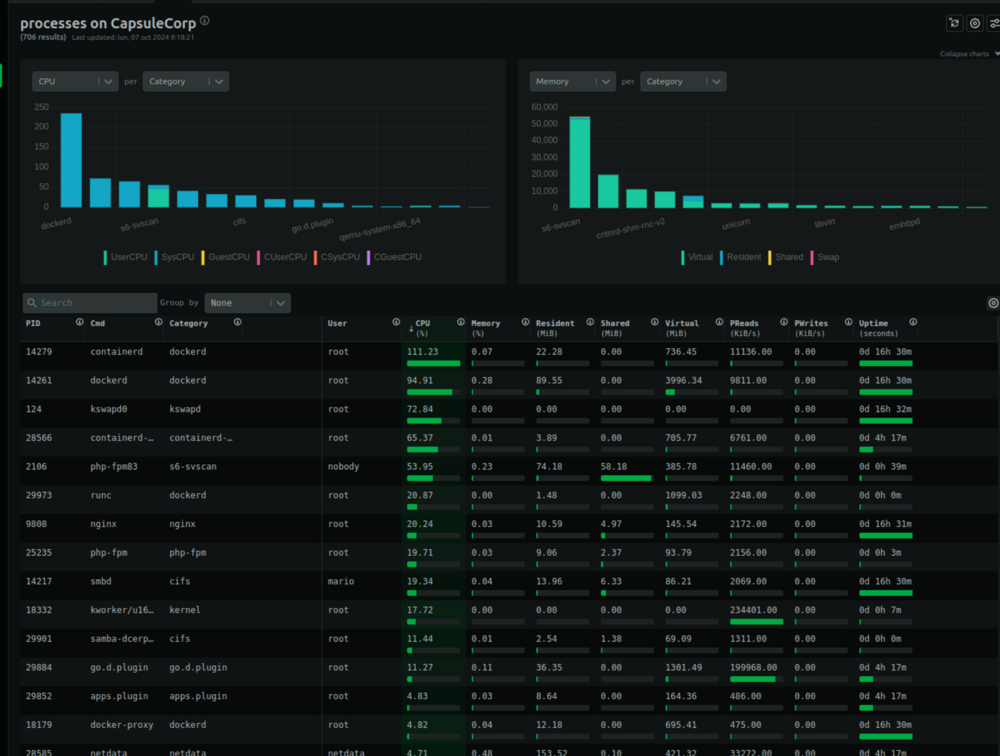The width and height of the screenshot is (1000, 756).
Task: Click the s6-svscan bar in Memory chart
Action: click(x=580, y=162)
